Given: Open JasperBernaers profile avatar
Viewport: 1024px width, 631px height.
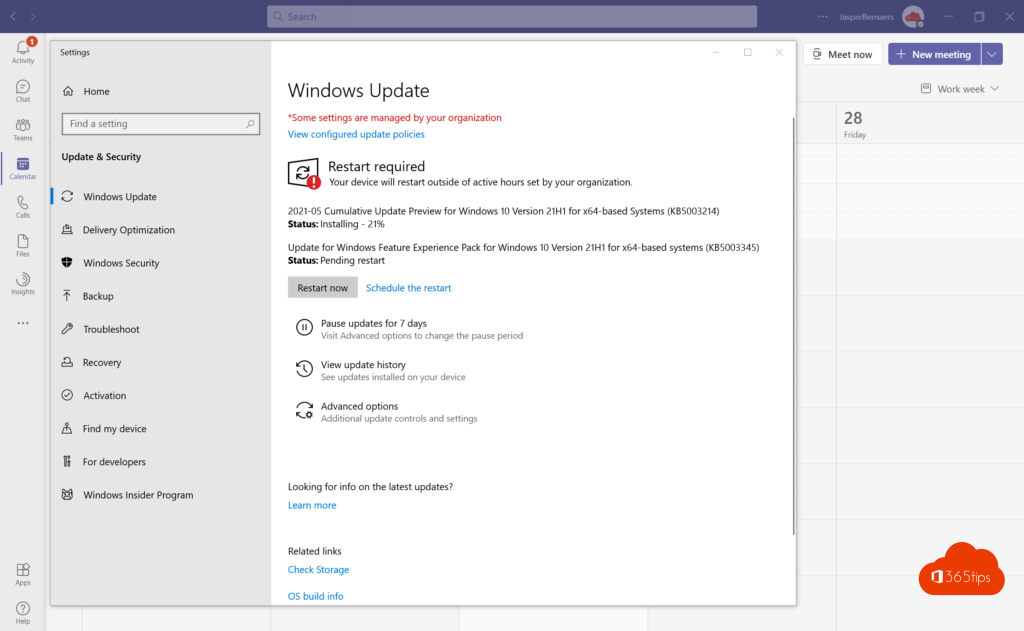Looking at the screenshot, I should click(x=913, y=16).
